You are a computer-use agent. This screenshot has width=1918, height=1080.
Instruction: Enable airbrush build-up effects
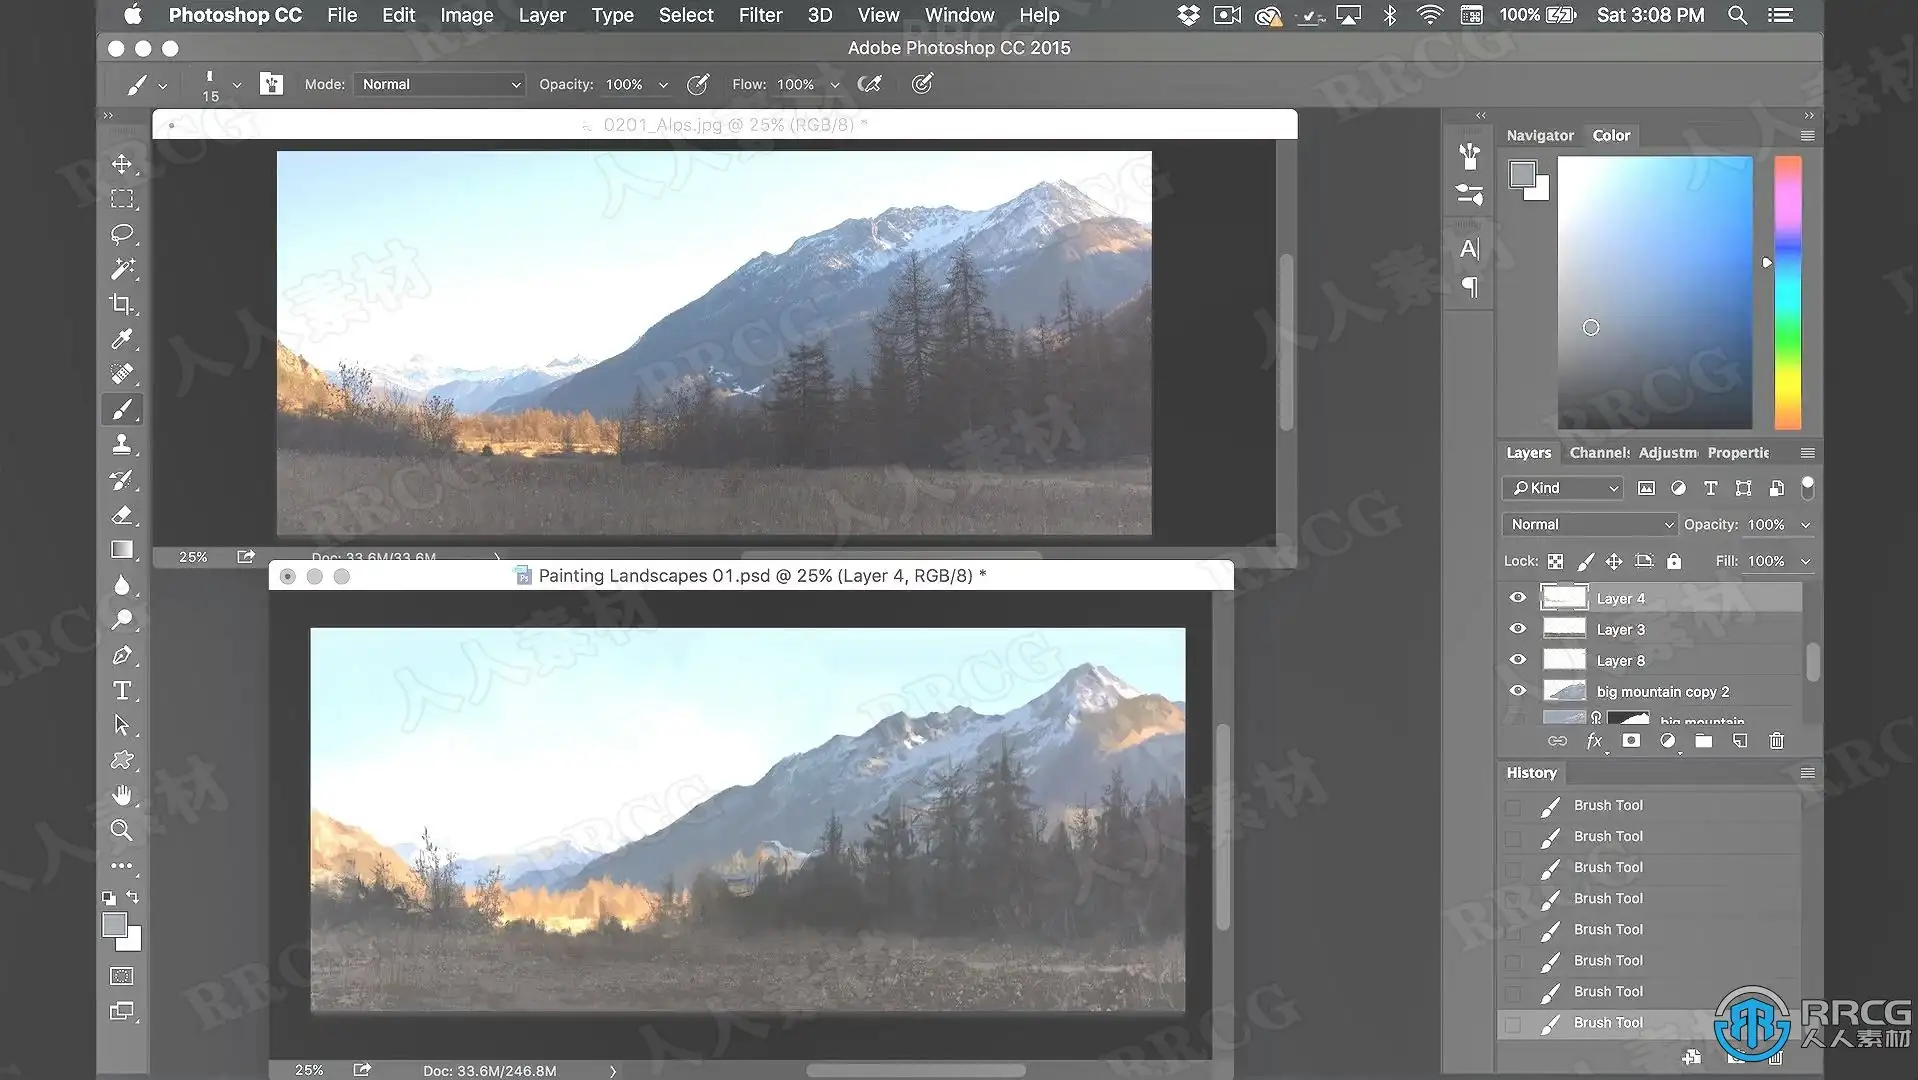click(870, 84)
